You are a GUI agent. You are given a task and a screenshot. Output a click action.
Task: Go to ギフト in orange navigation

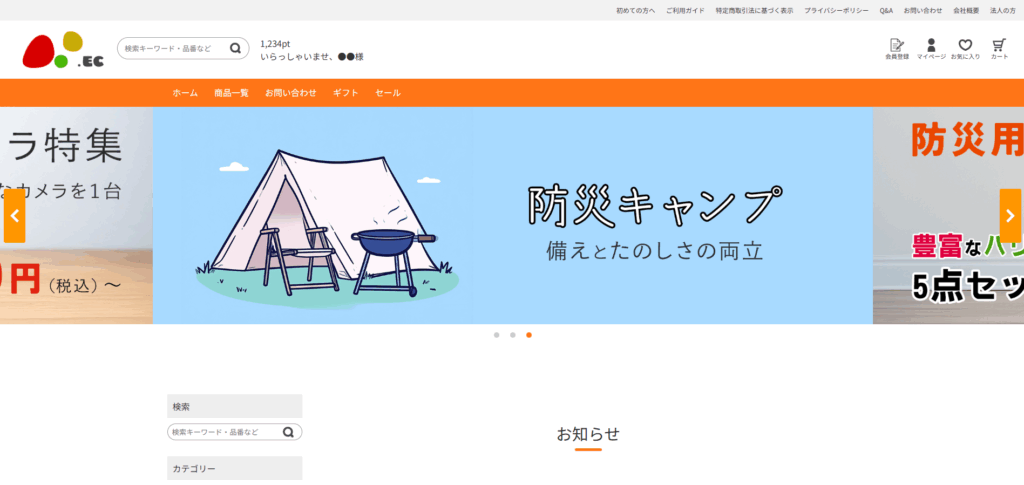pos(345,93)
